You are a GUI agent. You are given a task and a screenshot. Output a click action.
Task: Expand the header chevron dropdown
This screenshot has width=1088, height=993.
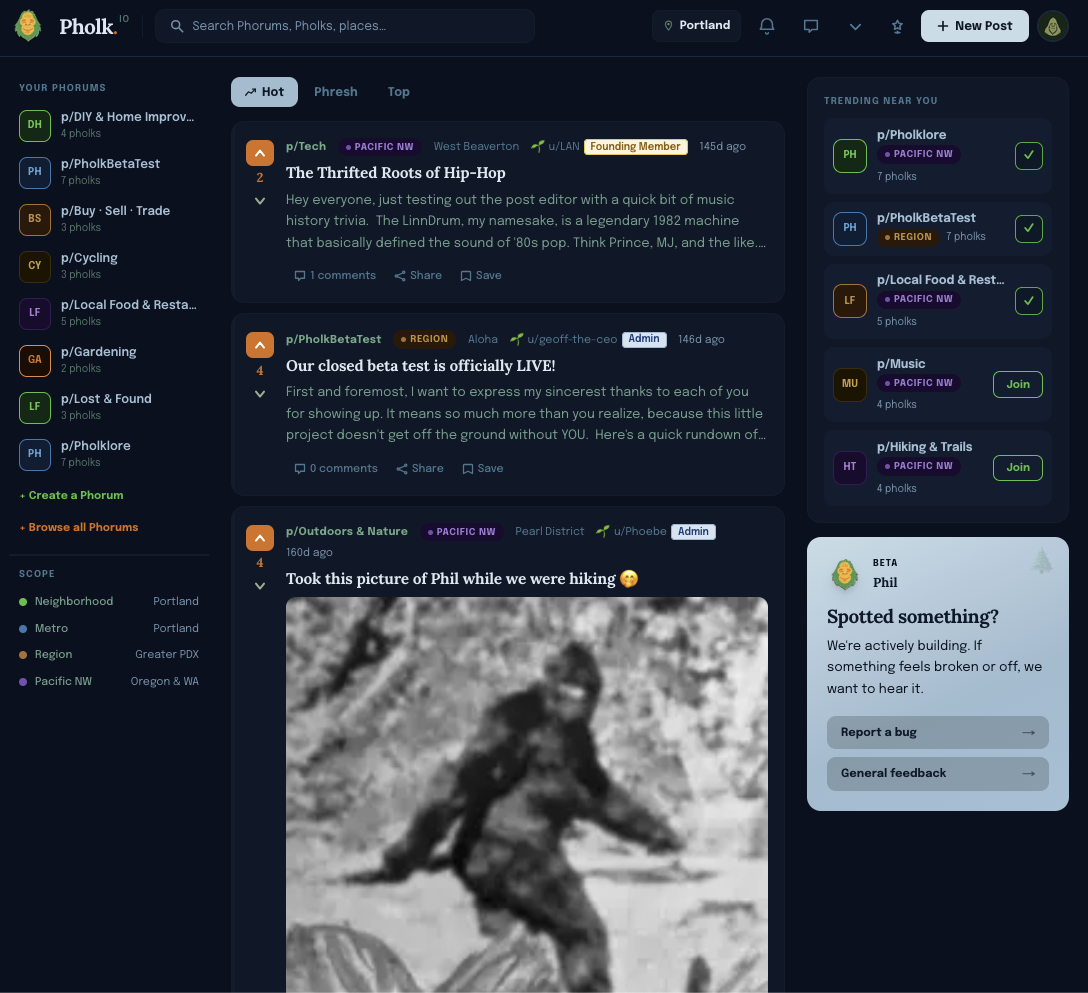pos(855,26)
